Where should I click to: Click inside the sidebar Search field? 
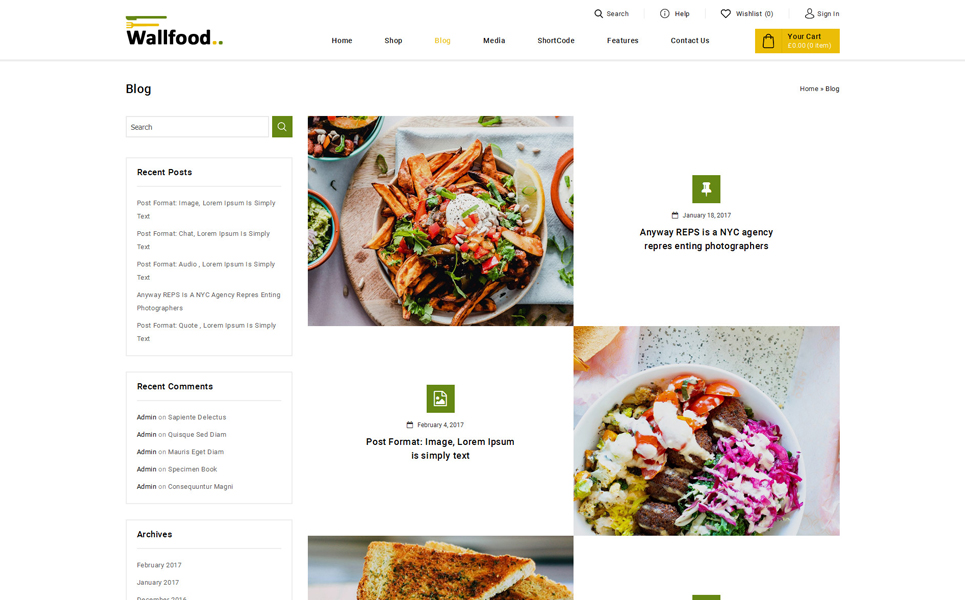[197, 127]
